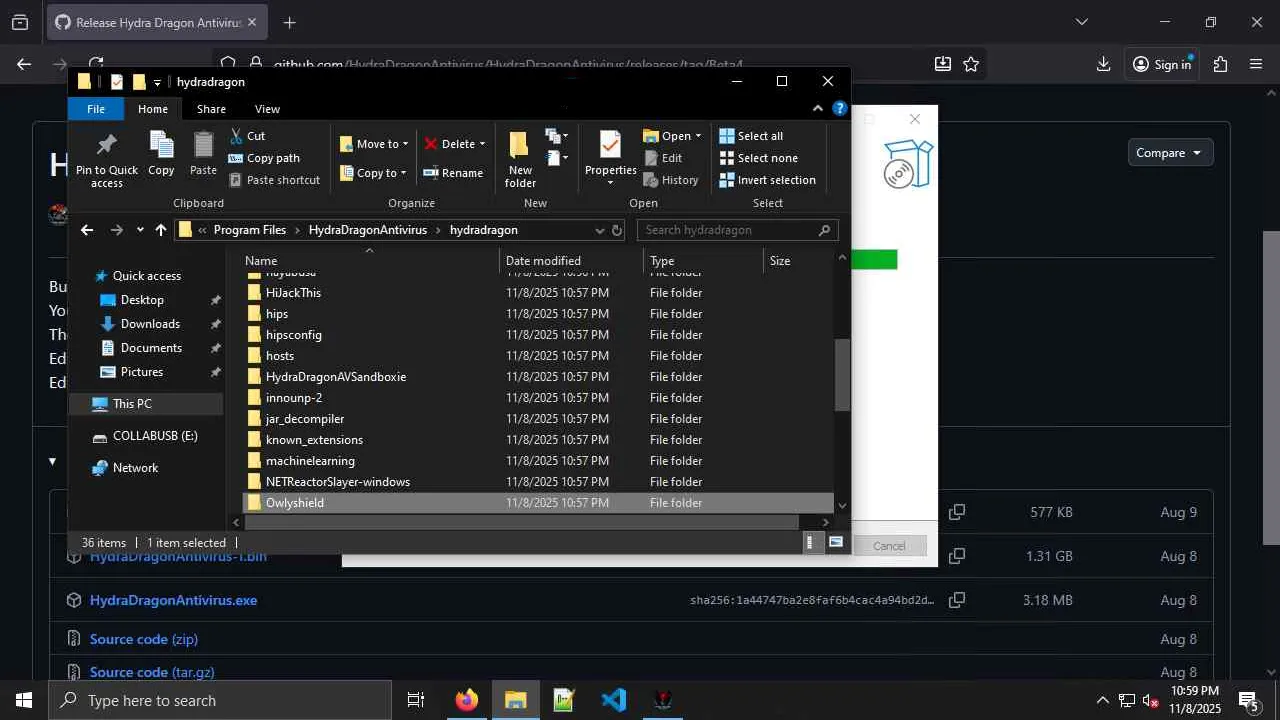Switch to Large icons view button
Screen dimensions: 1280x720
coord(836,543)
